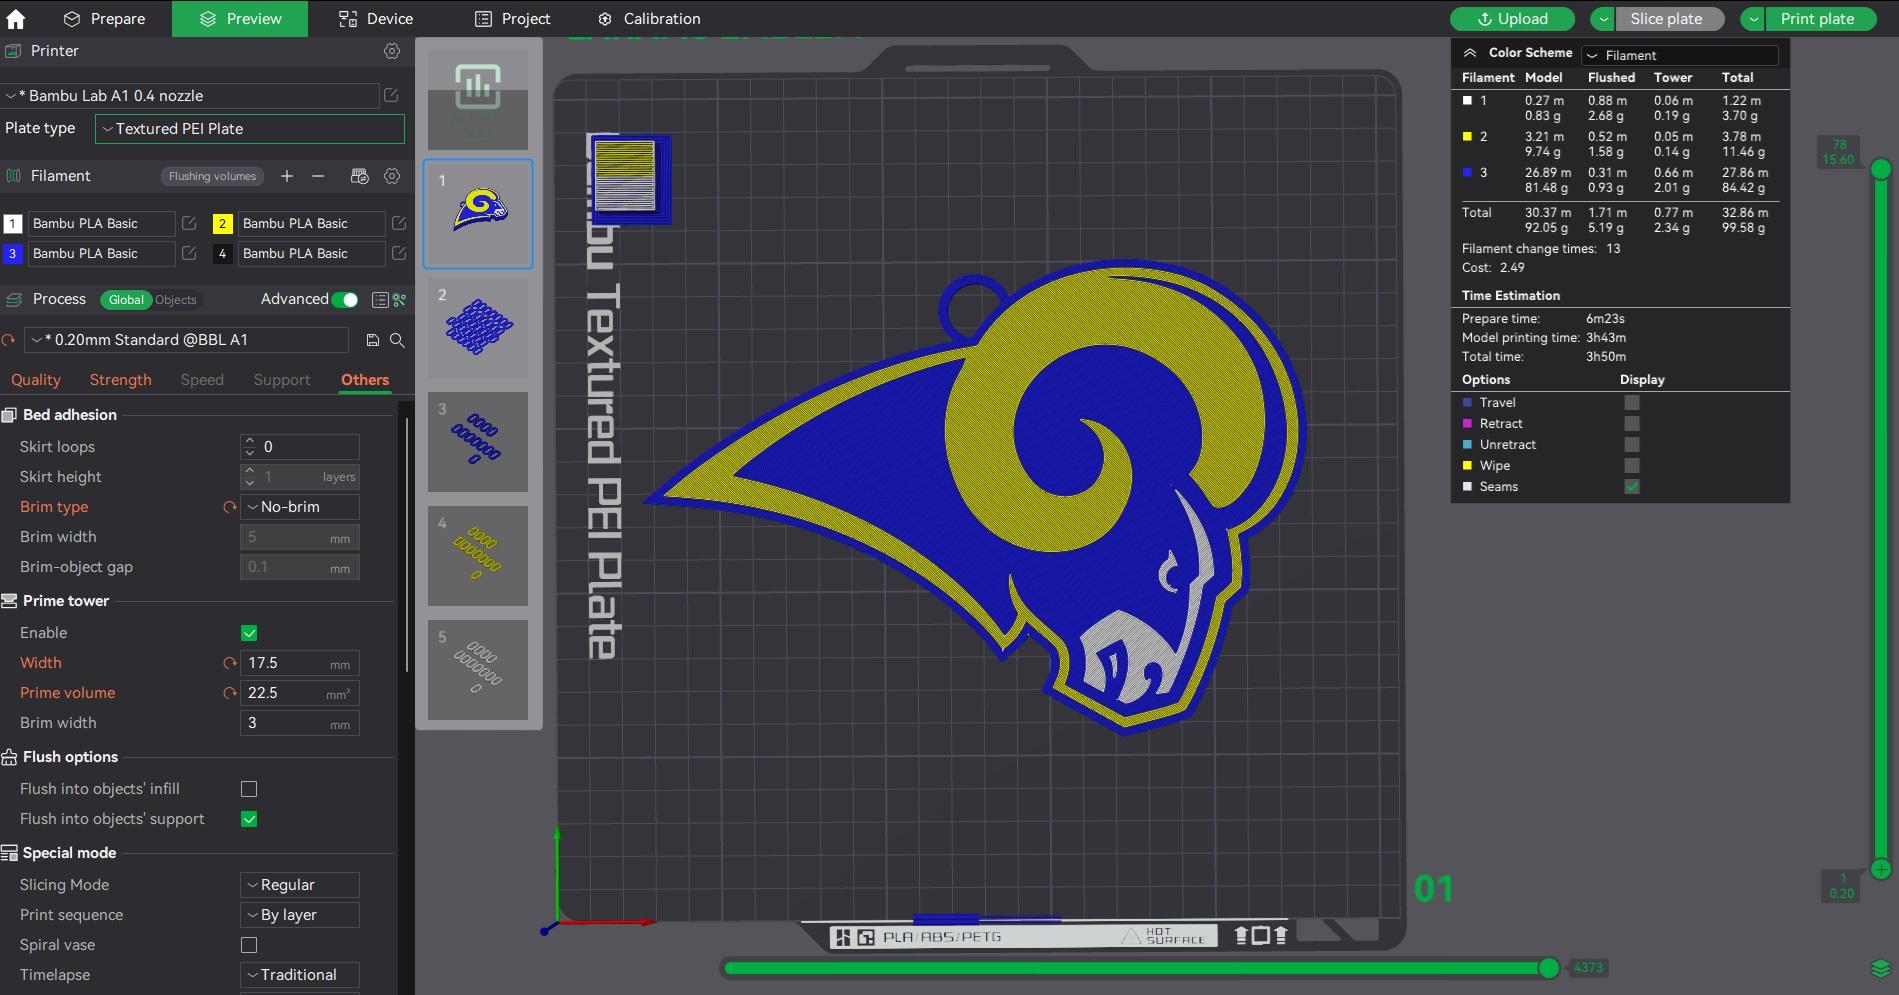Click the Skirt loops input field
This screenshot has height=995, width=1899.
pos(300,447)
